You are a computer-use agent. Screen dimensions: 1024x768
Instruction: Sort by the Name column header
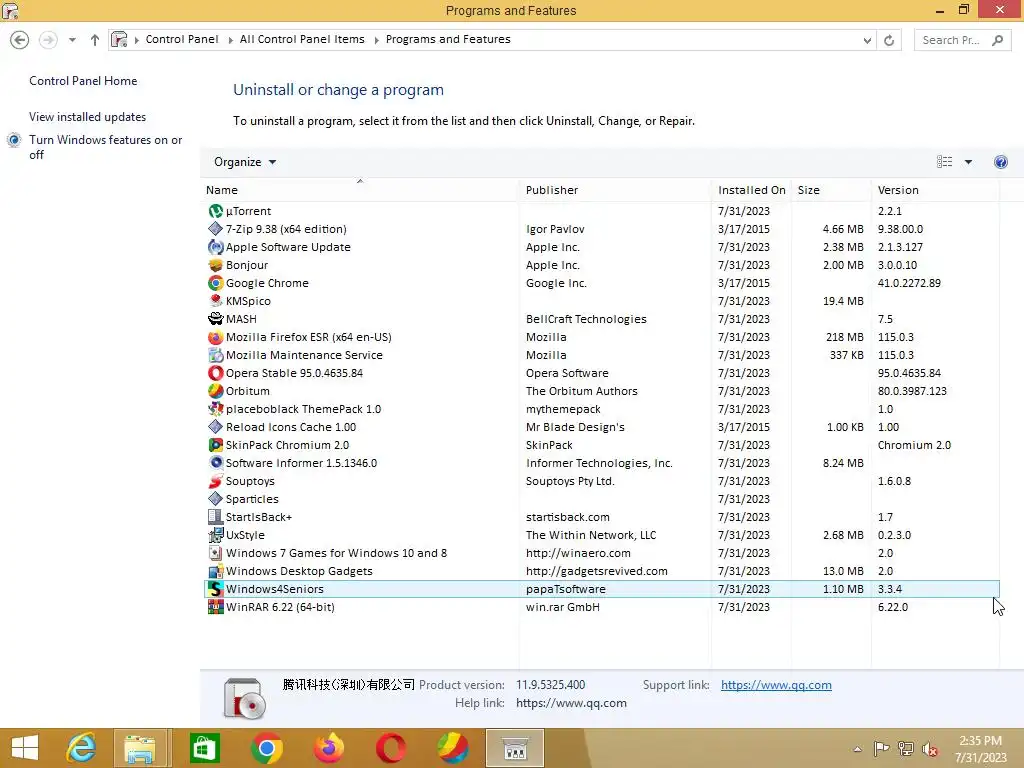tap(360, 190)
